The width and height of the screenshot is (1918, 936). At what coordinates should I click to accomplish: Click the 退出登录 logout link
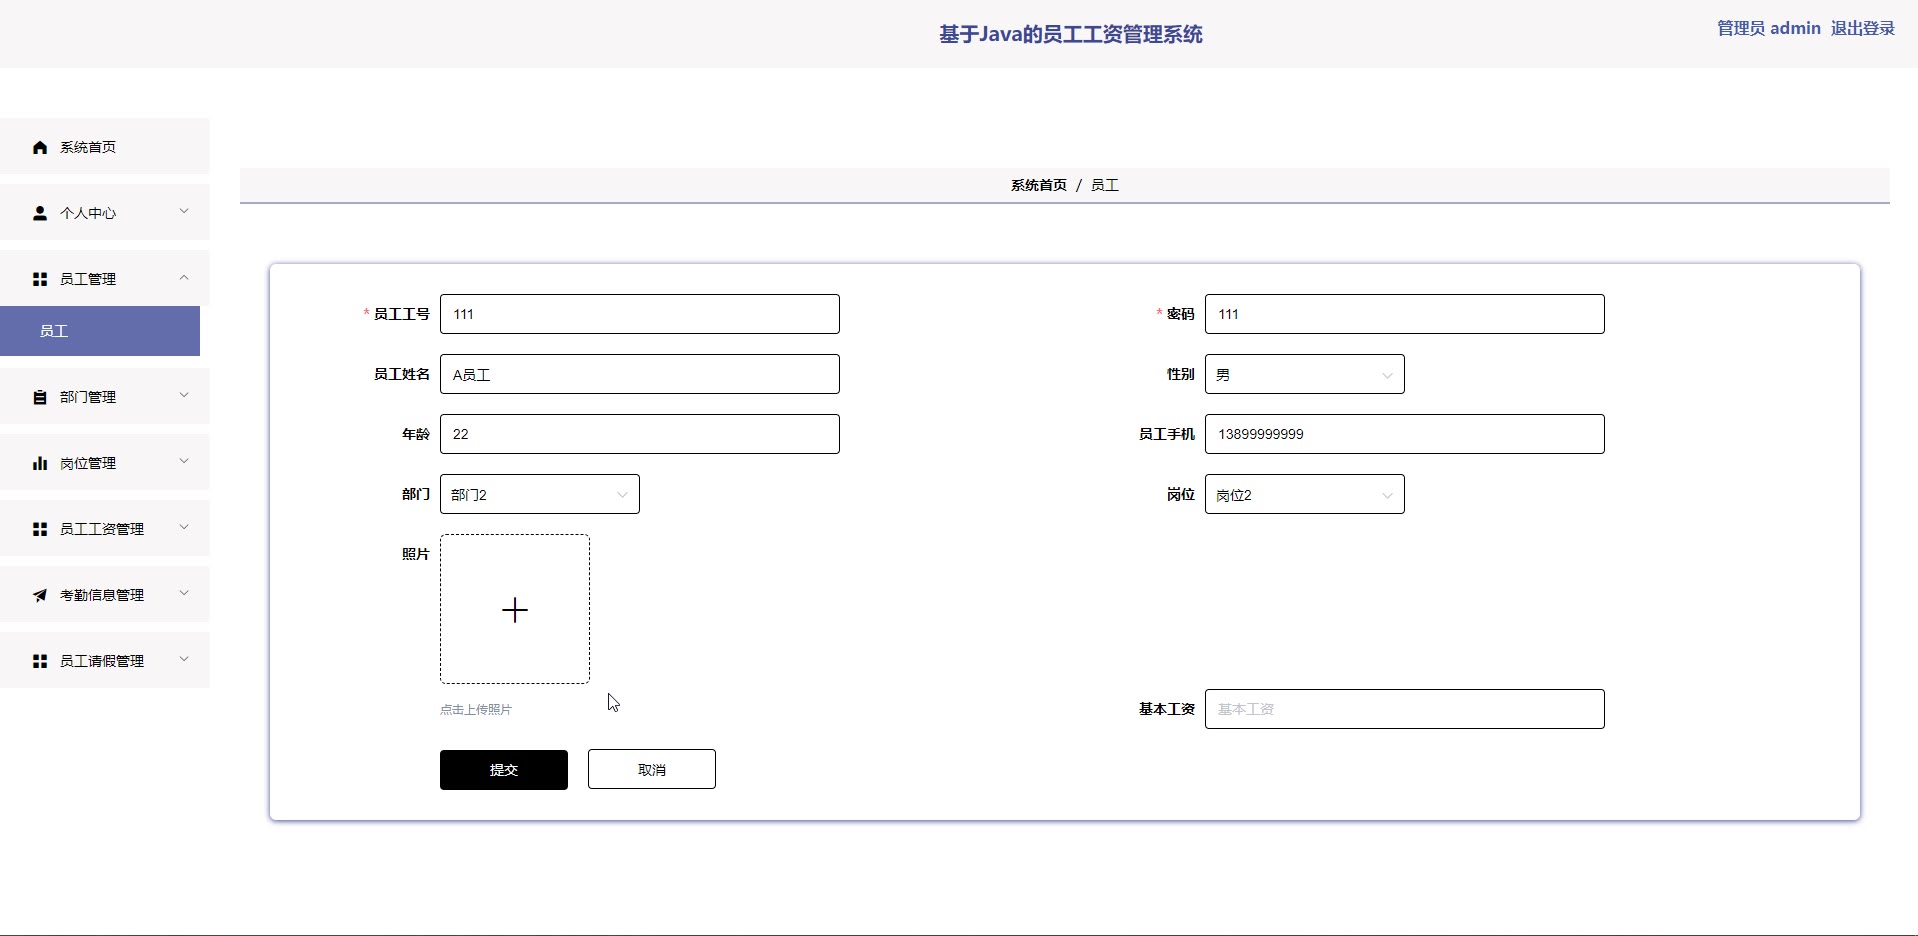(1862, 28)
